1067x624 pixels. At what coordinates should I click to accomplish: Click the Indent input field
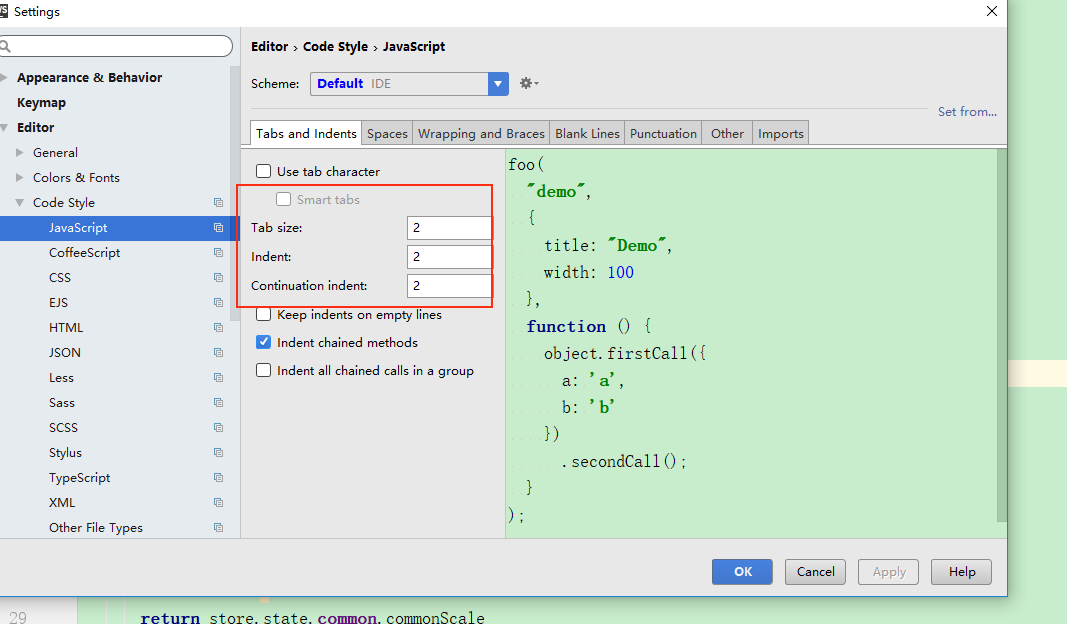pos(449,257)
